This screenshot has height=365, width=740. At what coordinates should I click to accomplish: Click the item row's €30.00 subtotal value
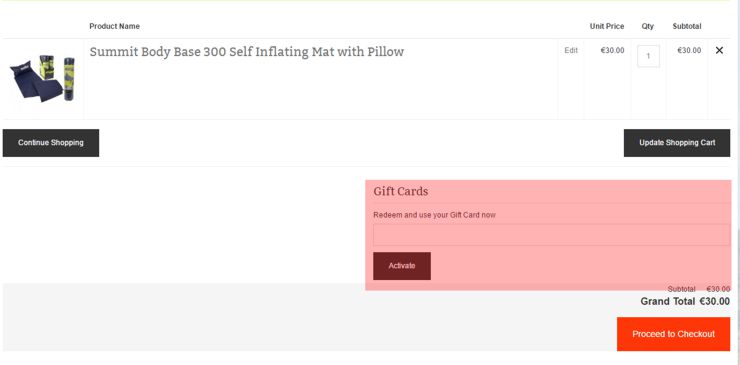click(689, 50)
